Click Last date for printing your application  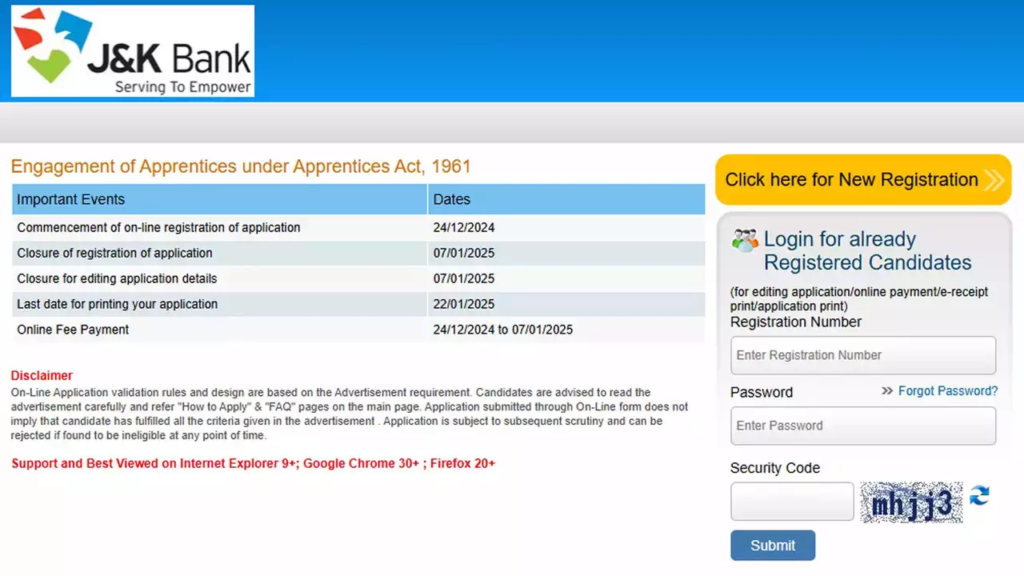[x=117, y=304]
